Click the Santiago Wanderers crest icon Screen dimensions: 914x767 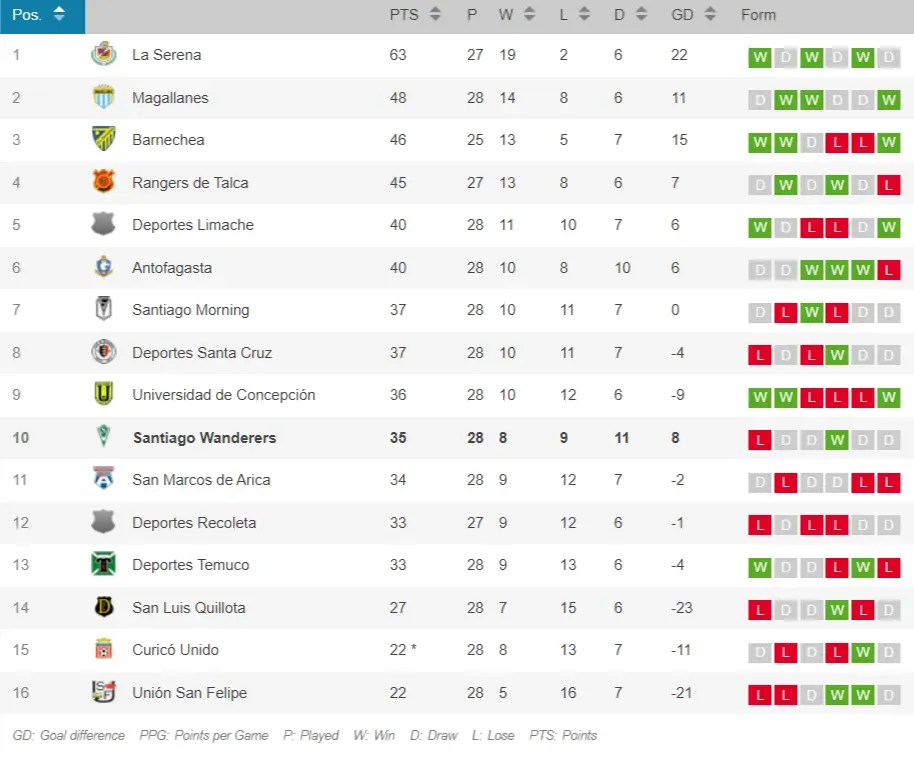tap(103, 438)
